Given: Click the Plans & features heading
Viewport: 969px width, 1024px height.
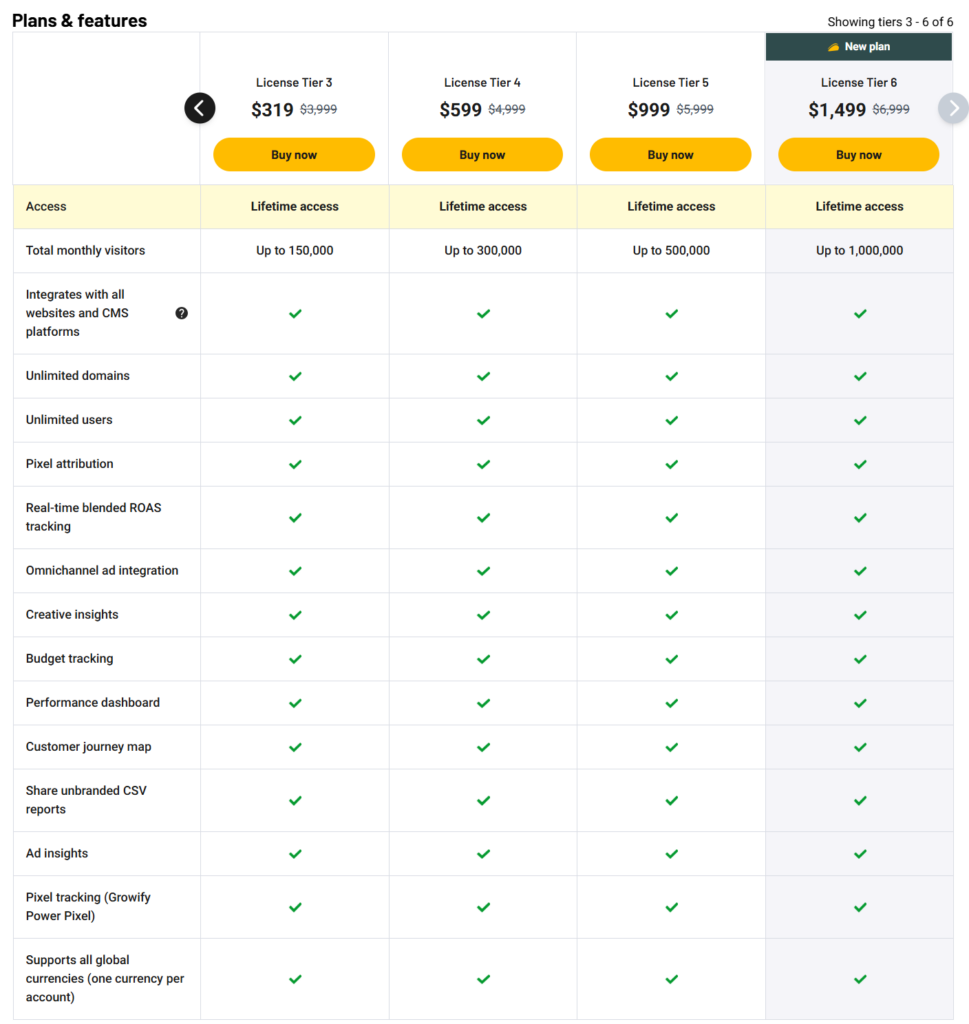Looking at the screenshot, I should pos(80,21).
